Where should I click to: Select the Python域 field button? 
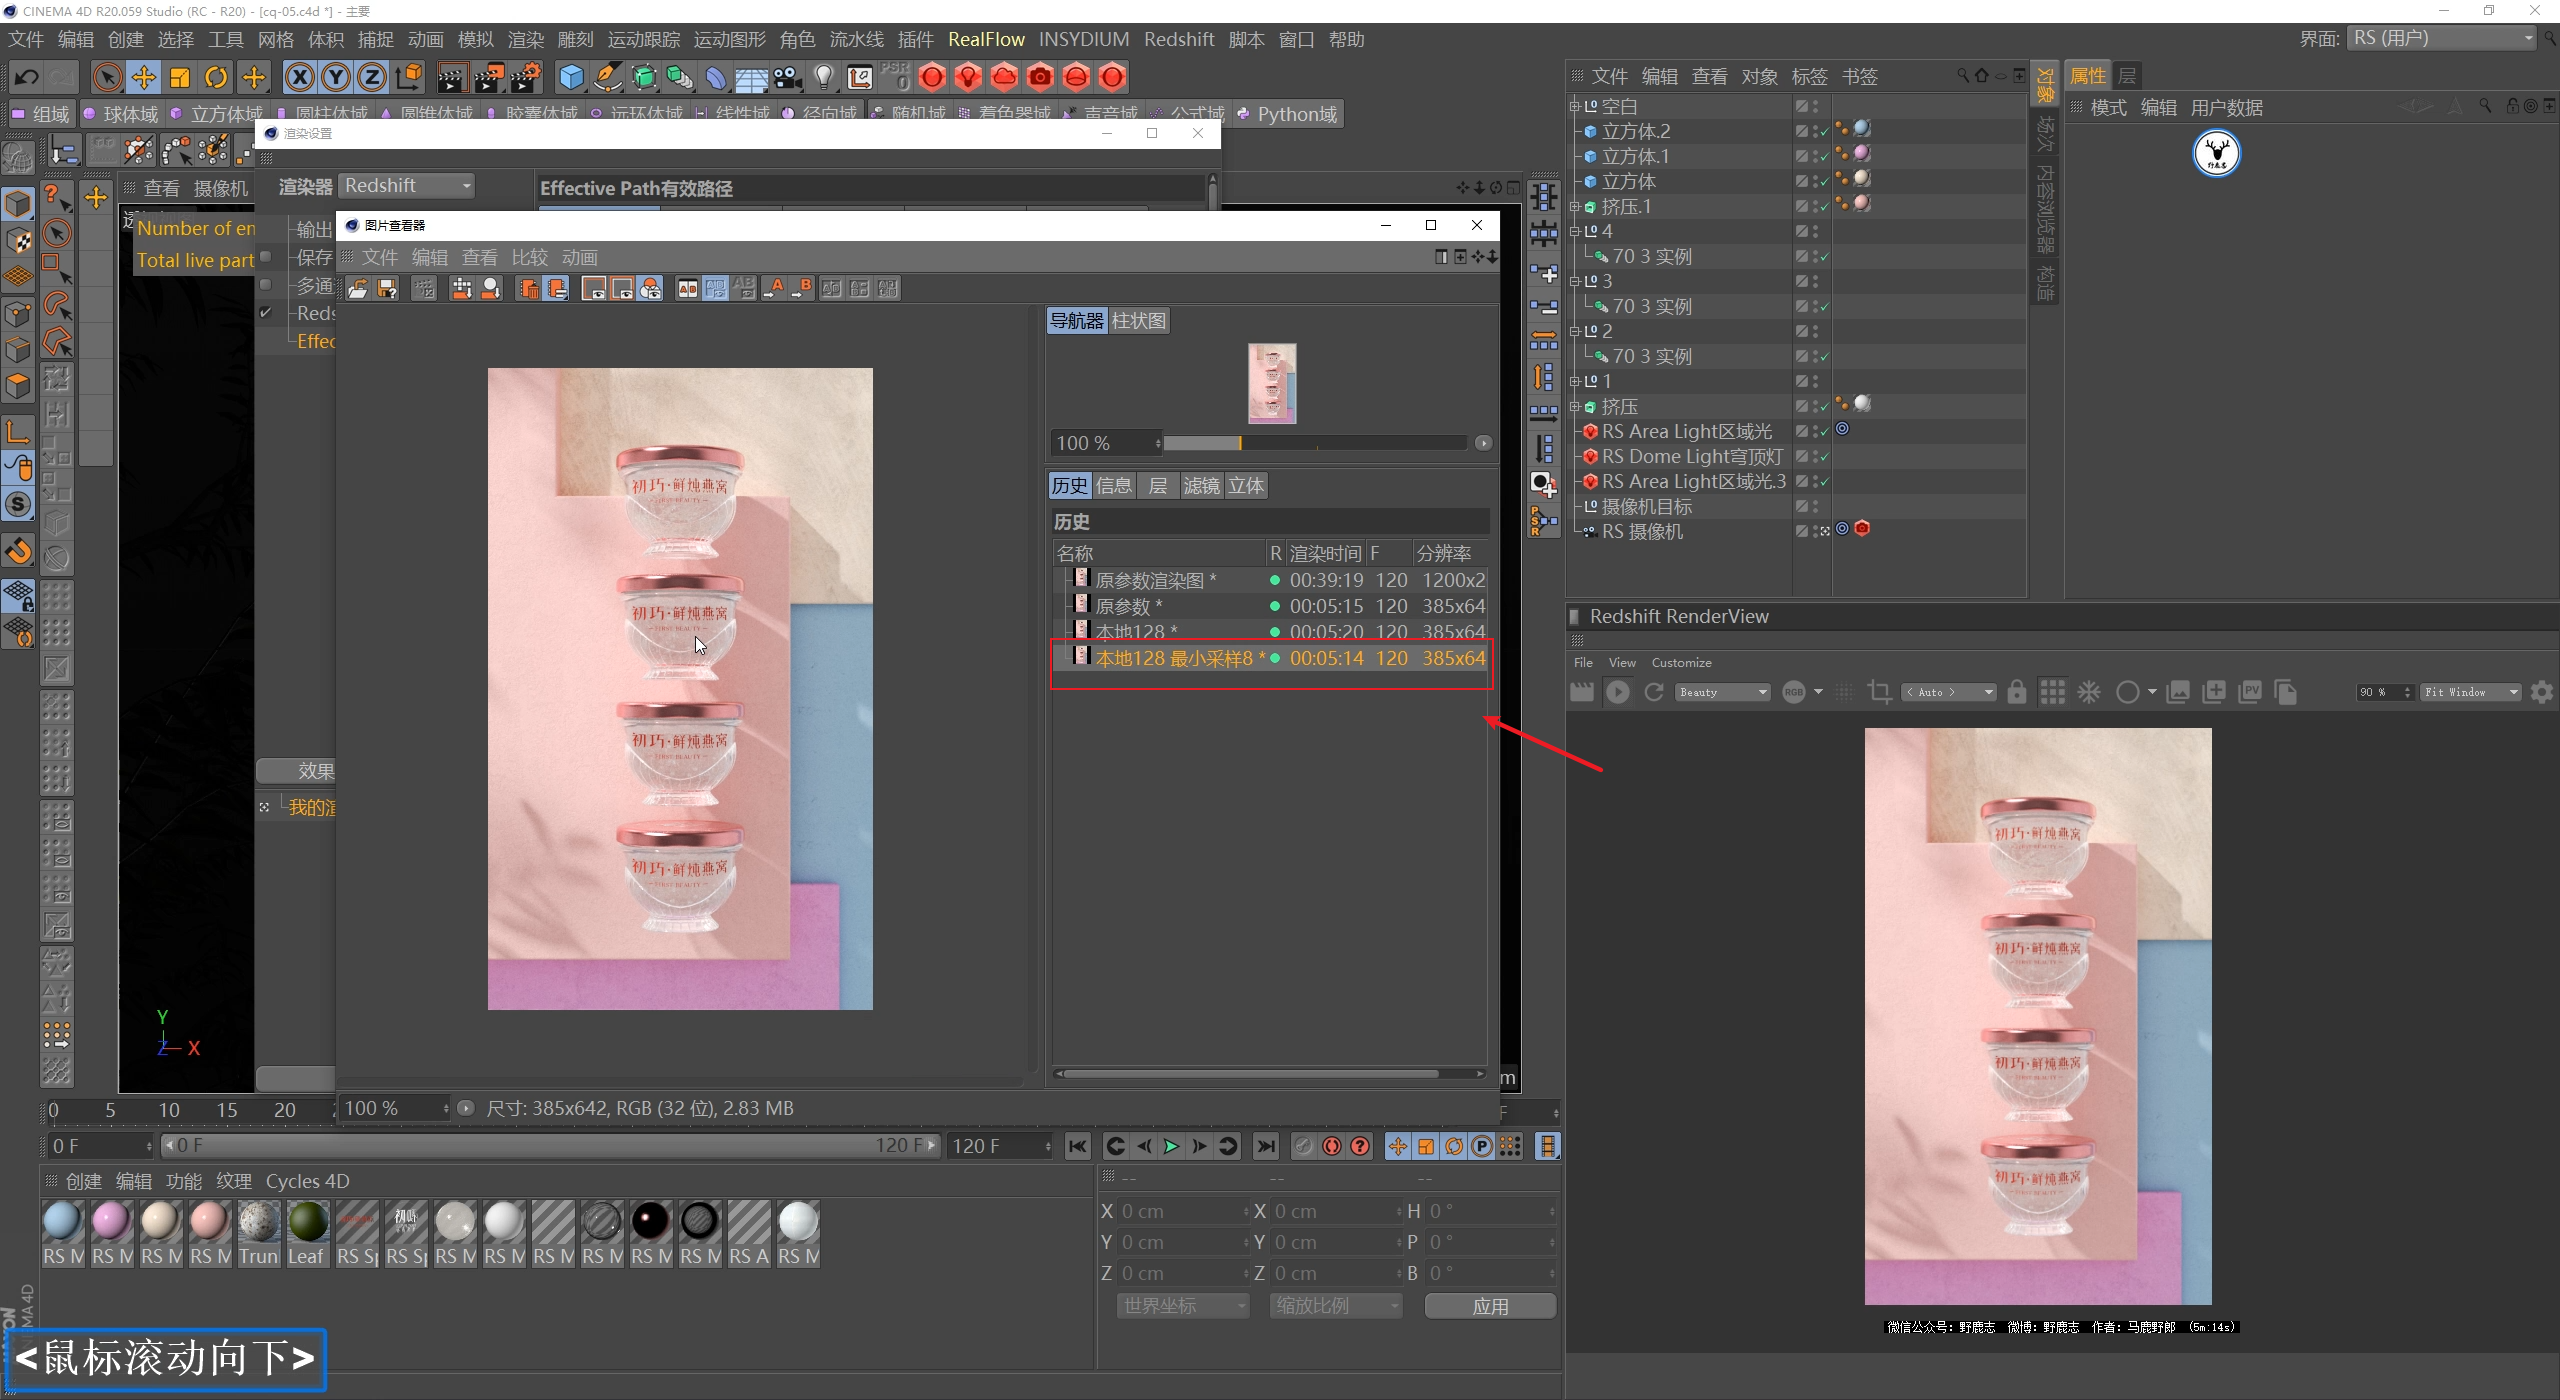(x=1288, y=114)
